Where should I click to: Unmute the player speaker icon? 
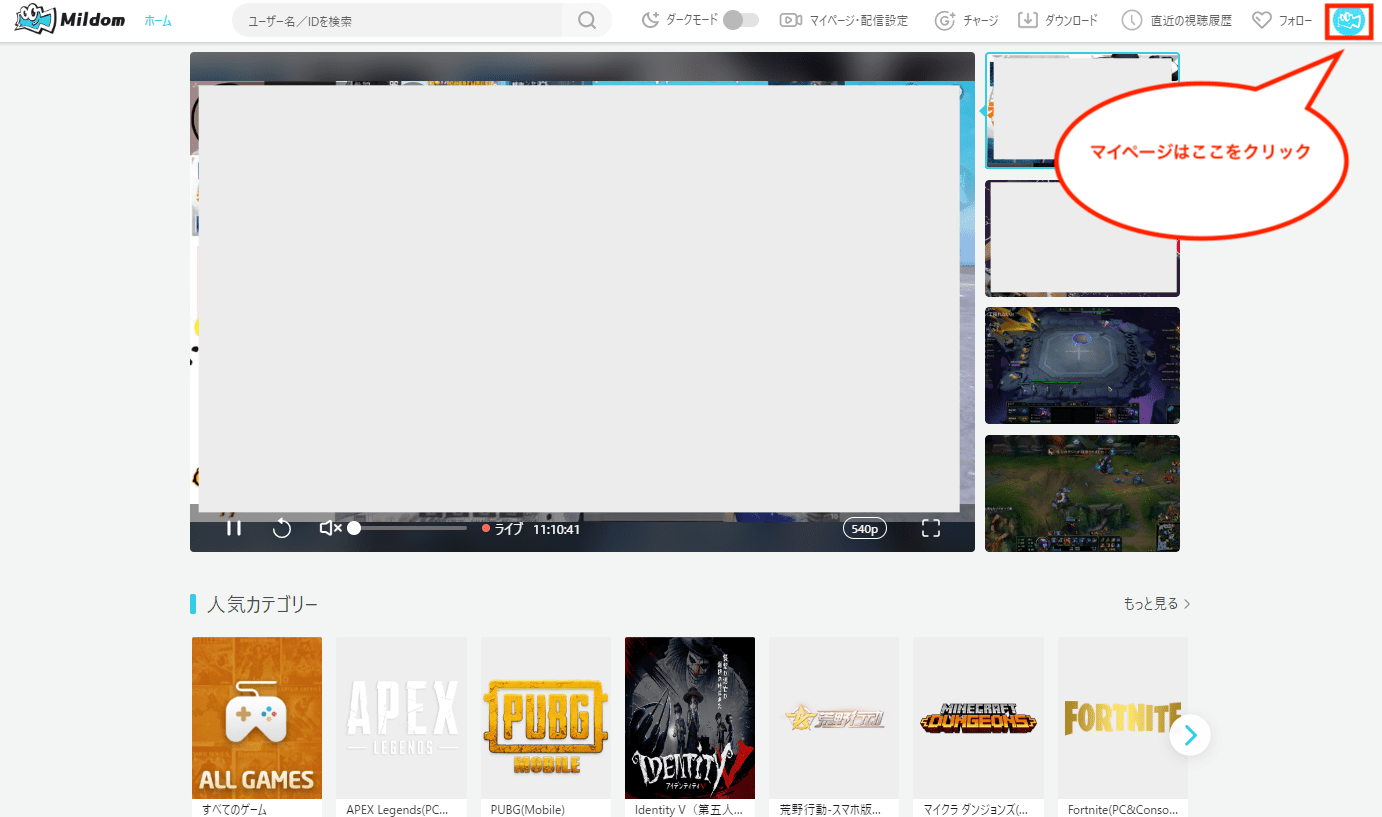click(x=330, y=528)
